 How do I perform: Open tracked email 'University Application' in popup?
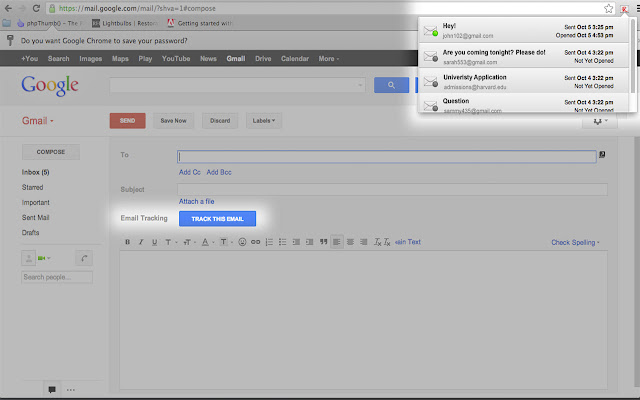tap(524, 81)
